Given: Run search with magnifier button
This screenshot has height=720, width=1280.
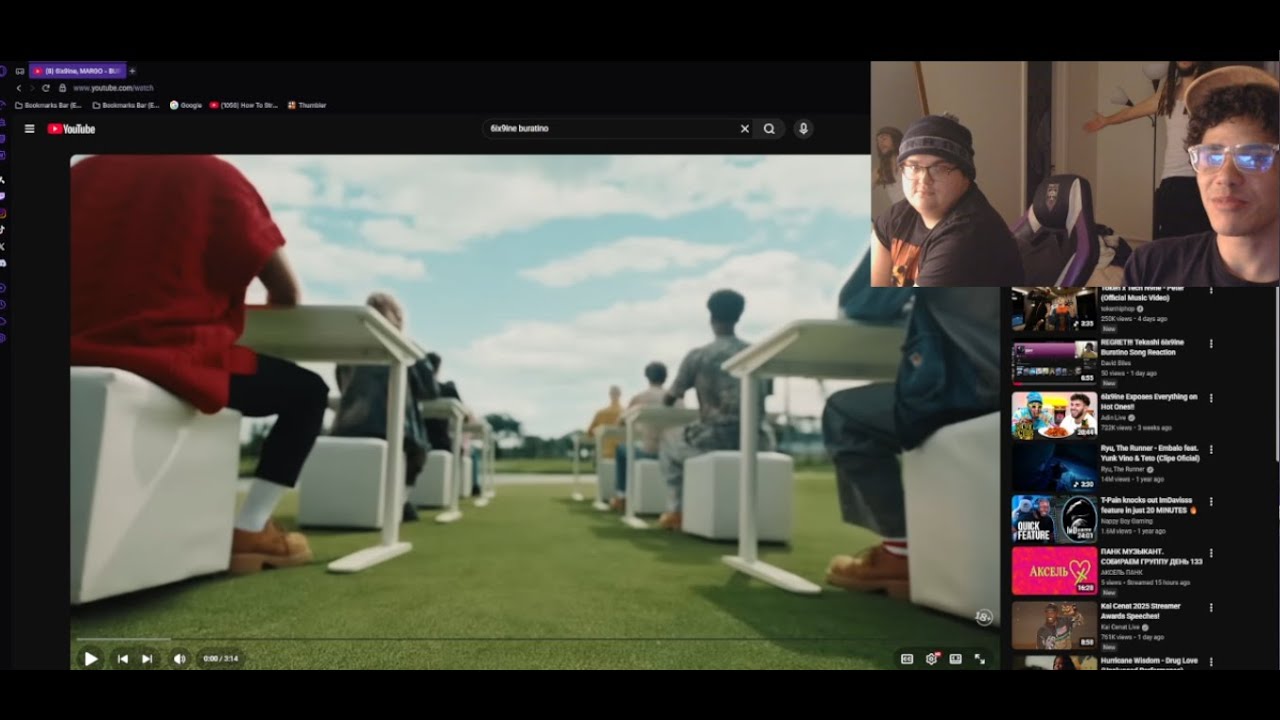Looking at the screenshot, I should coord(769,129).
